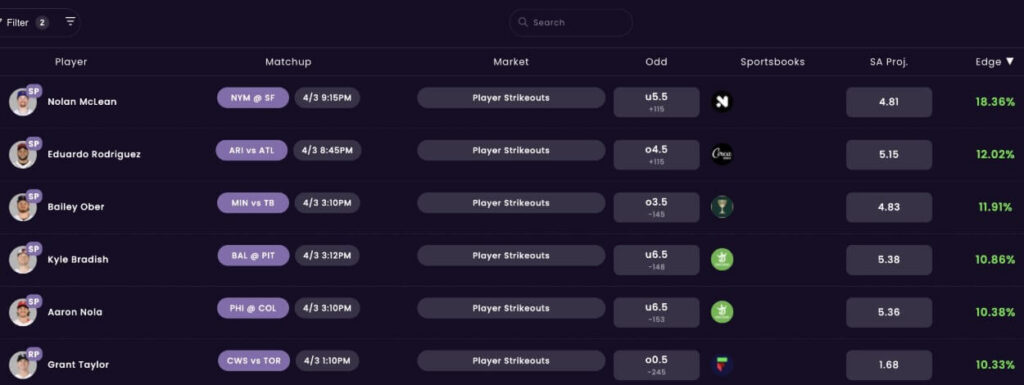Click the 5.38 SA projection value
This screenshot has height=385, width=1024.
(889, 260)
